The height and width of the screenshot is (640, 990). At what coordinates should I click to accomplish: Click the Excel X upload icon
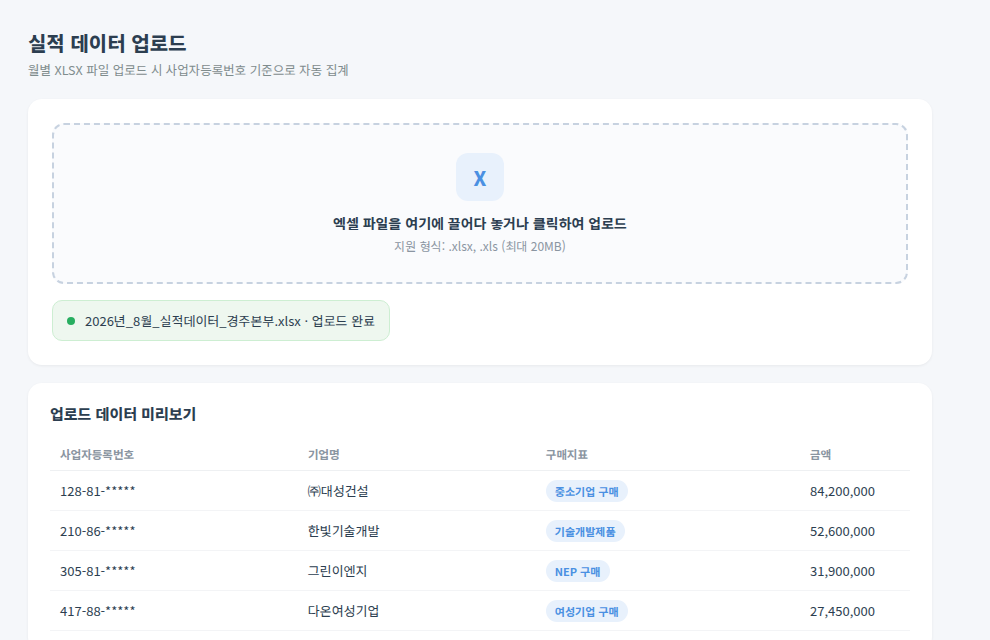pyautogui.click(x=480, y=177)
